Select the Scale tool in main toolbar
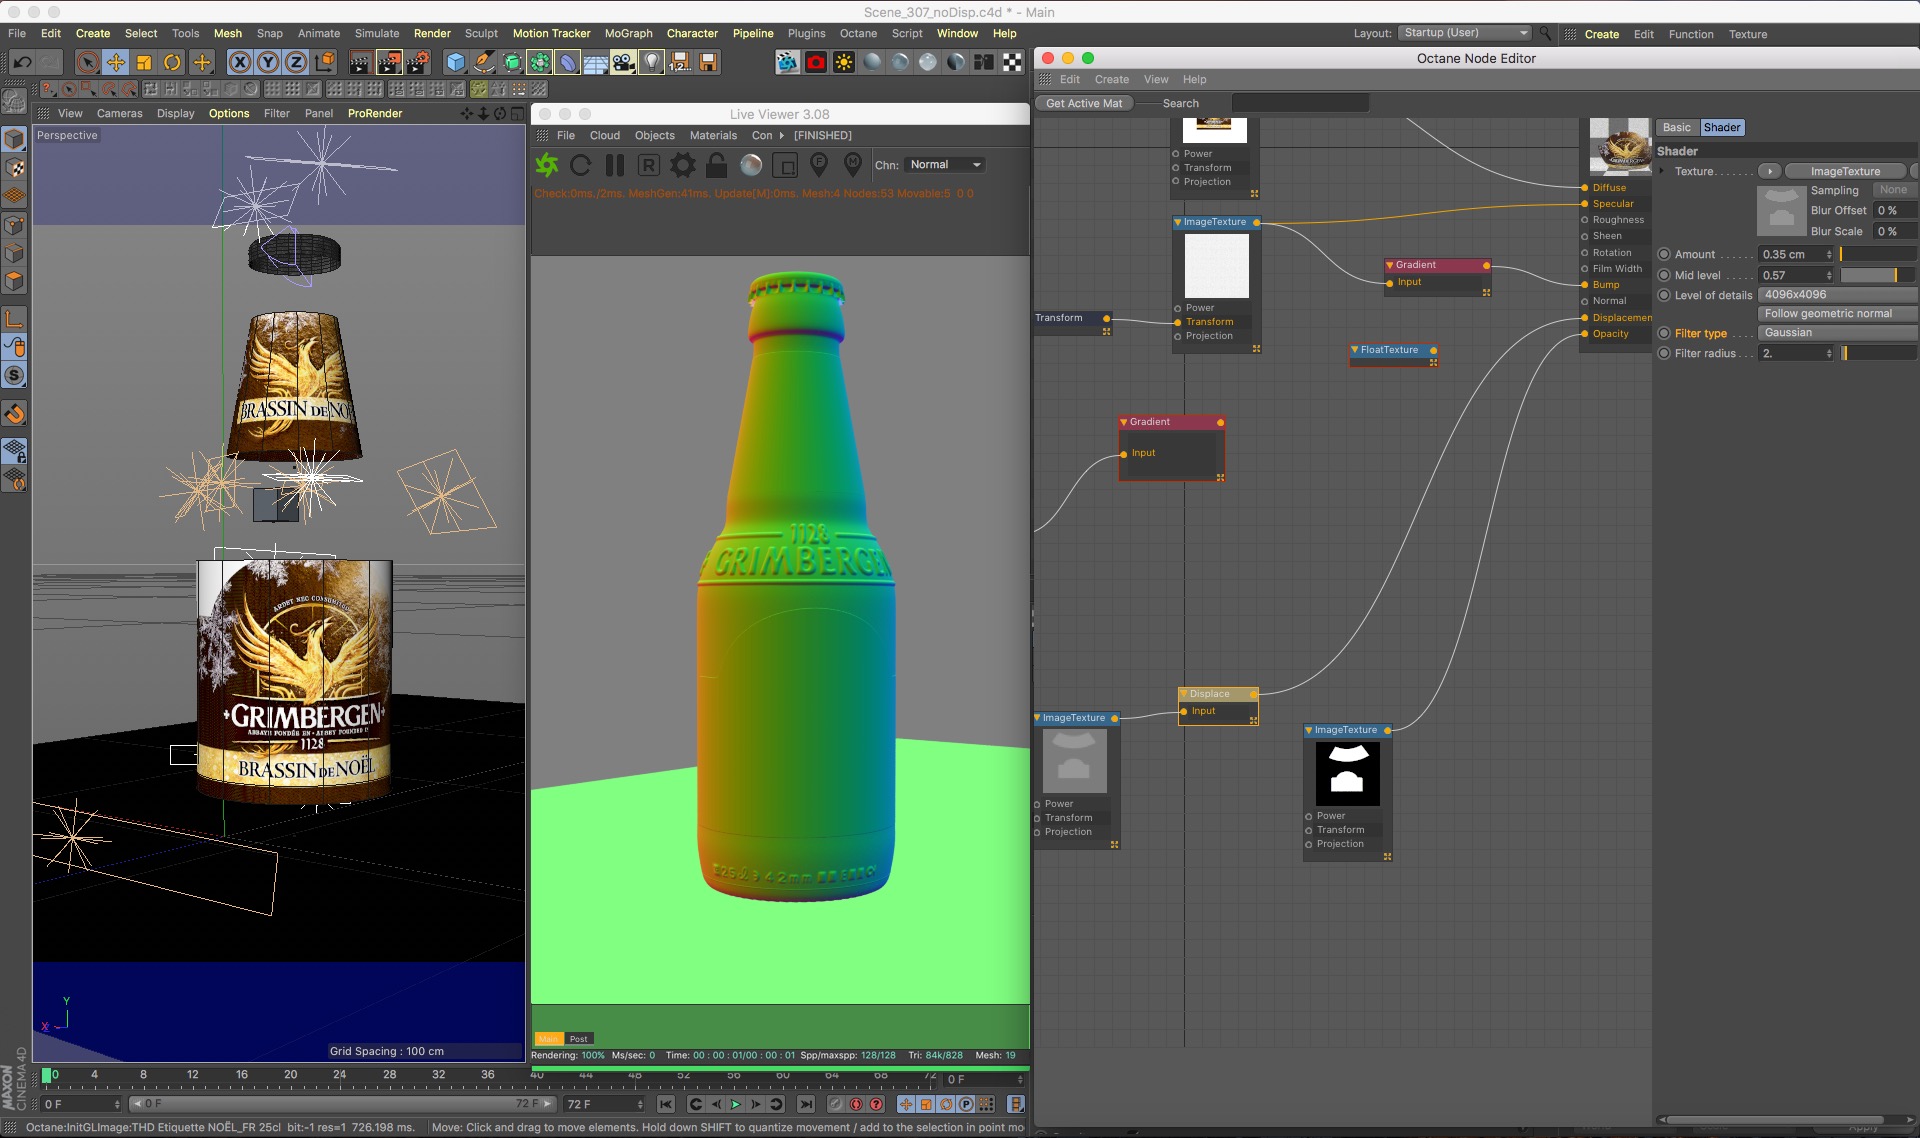 144,63
